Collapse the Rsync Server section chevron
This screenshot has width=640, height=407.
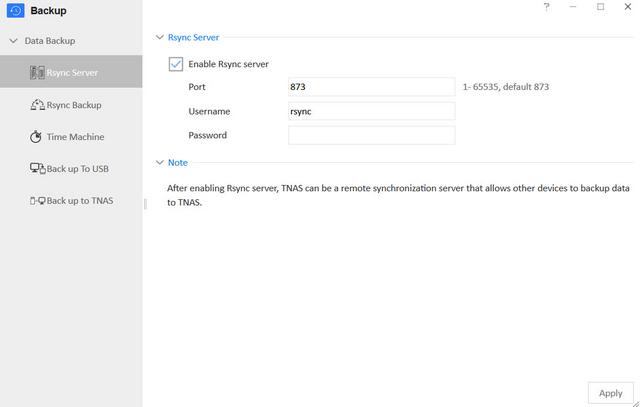[x=160, y=37]
